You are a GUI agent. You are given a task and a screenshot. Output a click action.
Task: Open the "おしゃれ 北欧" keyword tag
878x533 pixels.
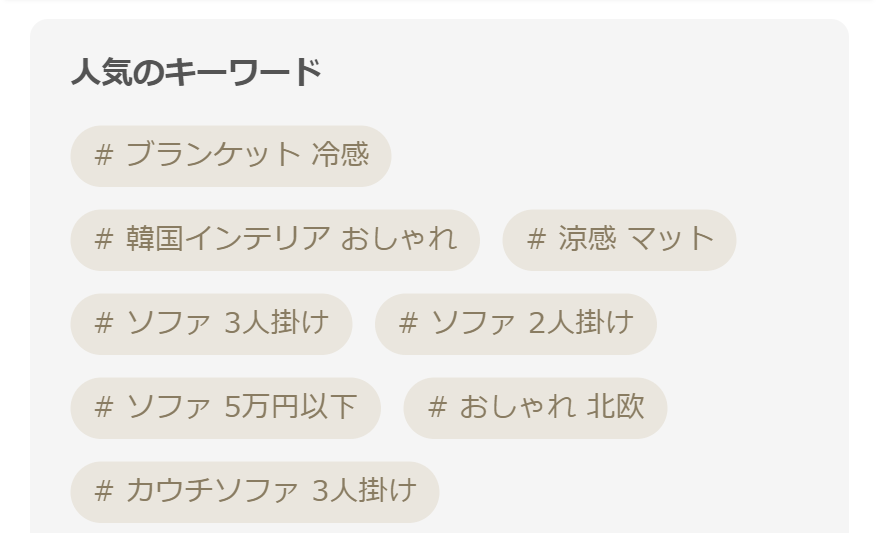[x=535, y=408]
